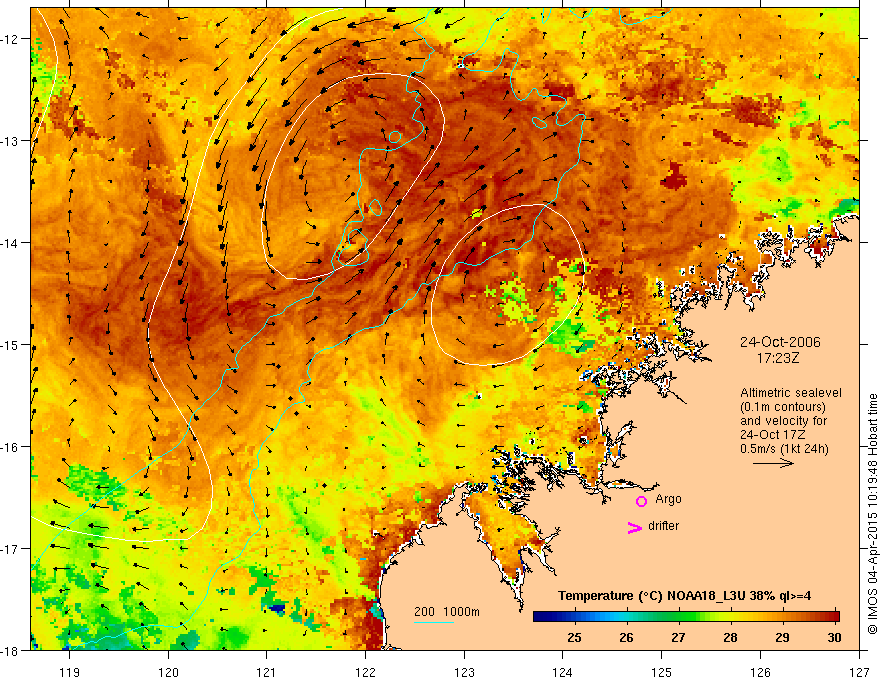Viewport: 880px width, 680px height.
Task: Click the longitude axis label 127
Action: (859, 672)
